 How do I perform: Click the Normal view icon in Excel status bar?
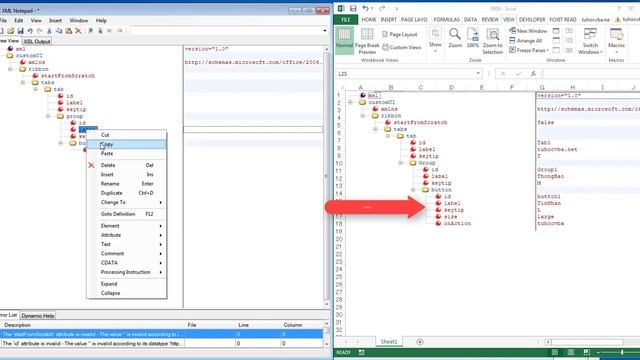555,352
